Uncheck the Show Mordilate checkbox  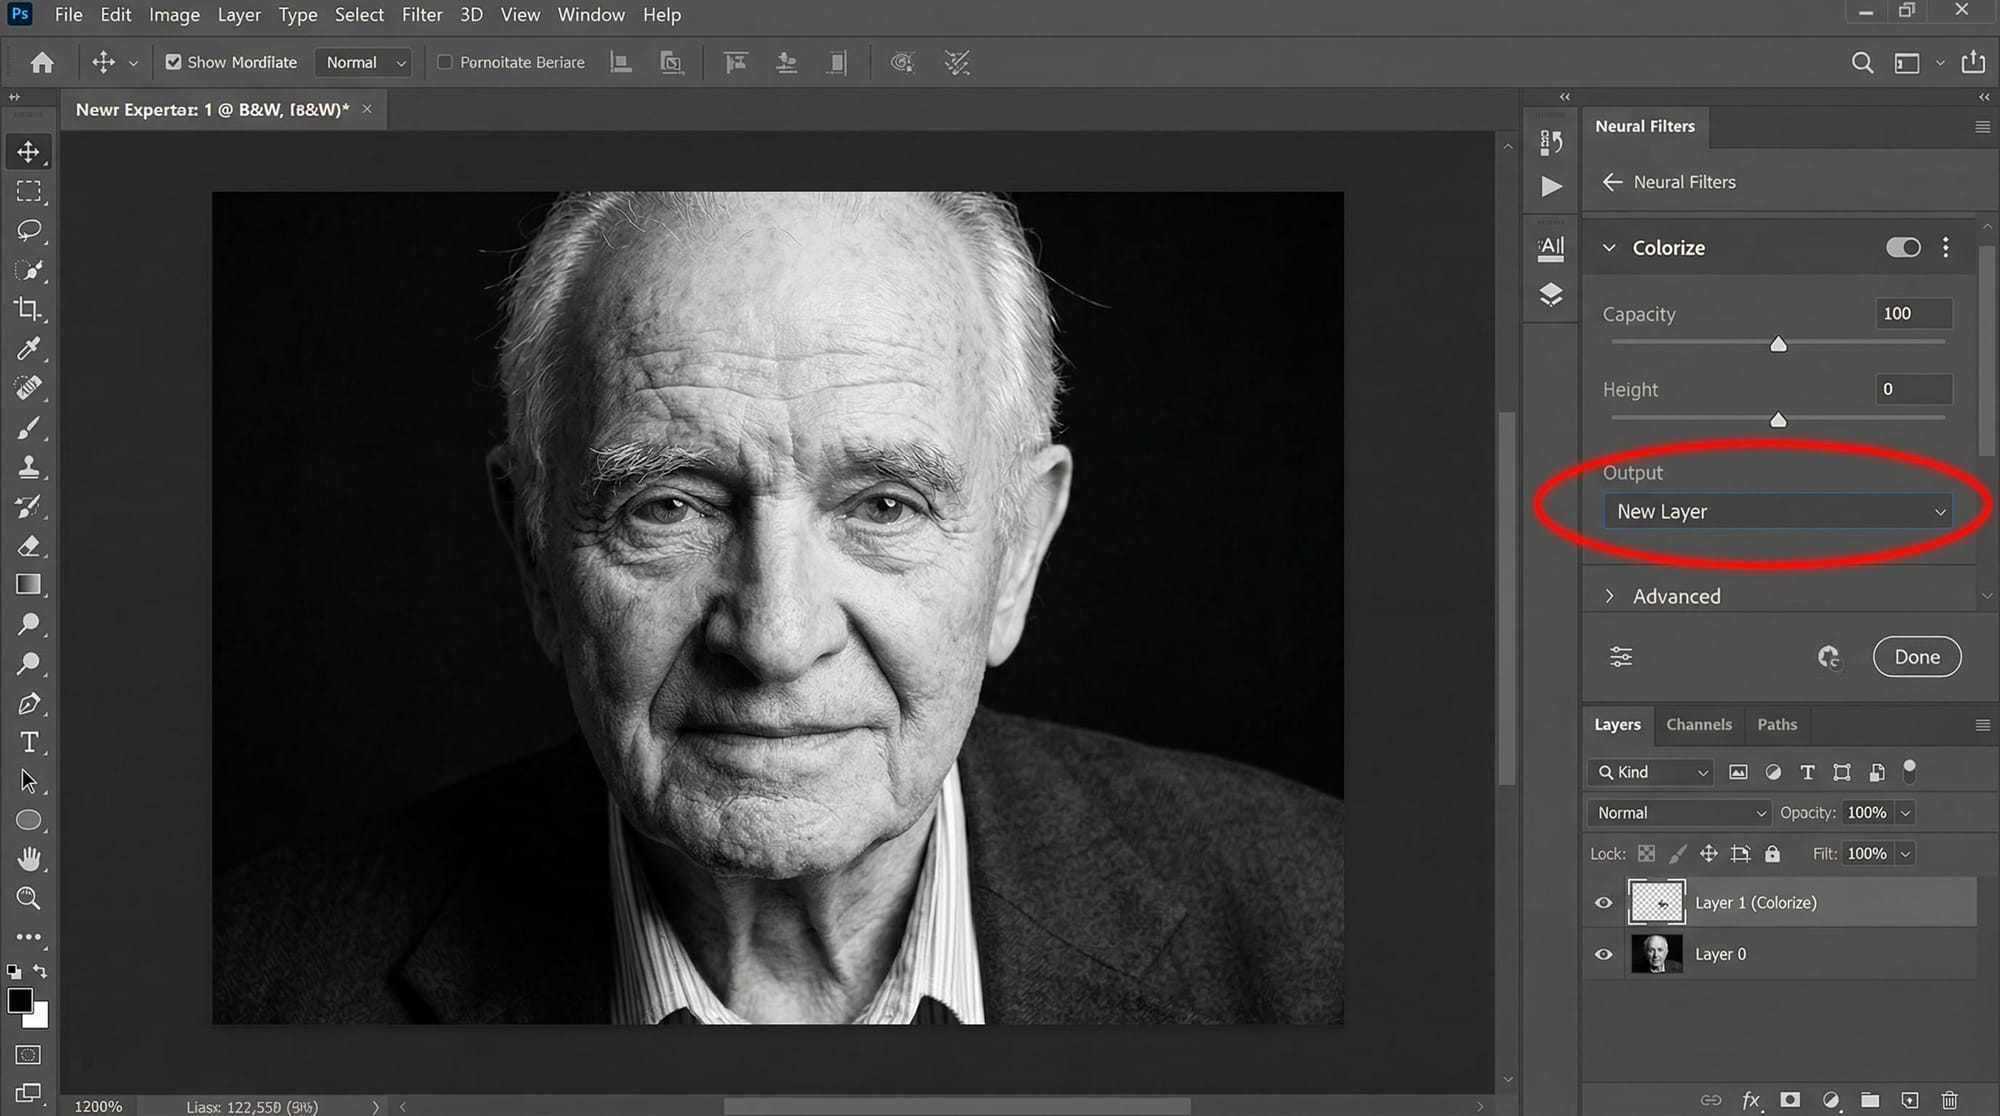point(173,62)
